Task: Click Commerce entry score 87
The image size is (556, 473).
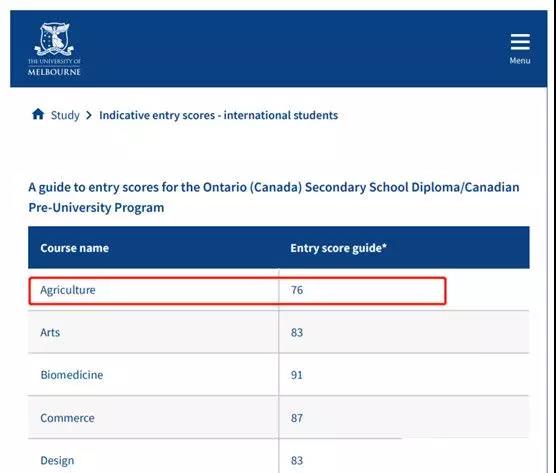Action: (297, 418)
